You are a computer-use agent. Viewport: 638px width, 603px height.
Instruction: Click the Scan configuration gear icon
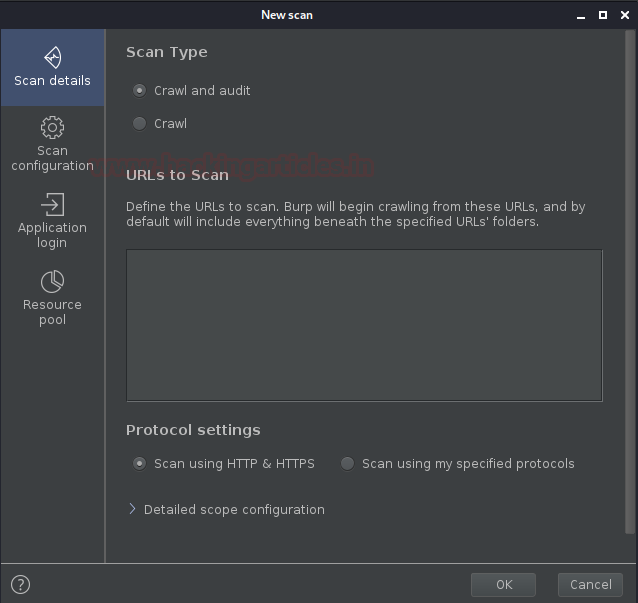tap(52, 127)
